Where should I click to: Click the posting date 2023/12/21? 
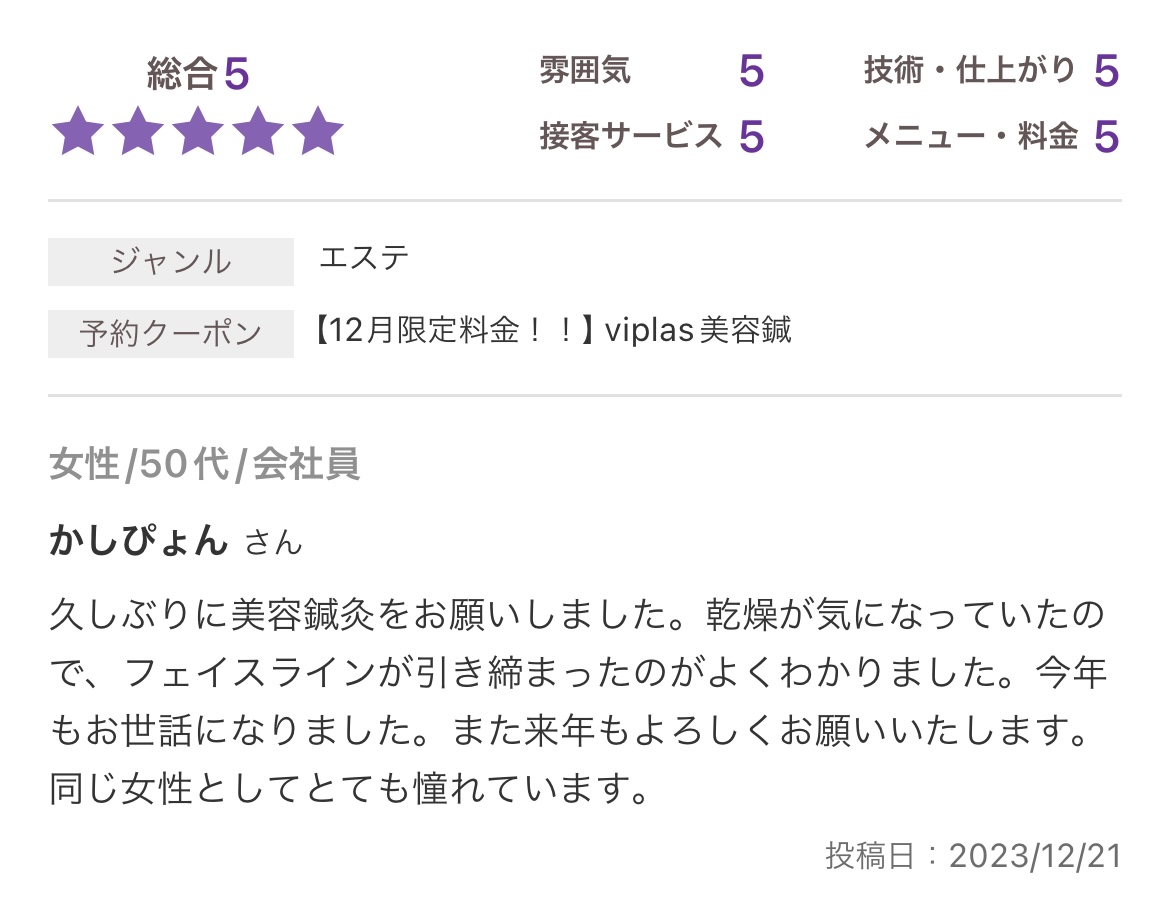[1034, 856]
